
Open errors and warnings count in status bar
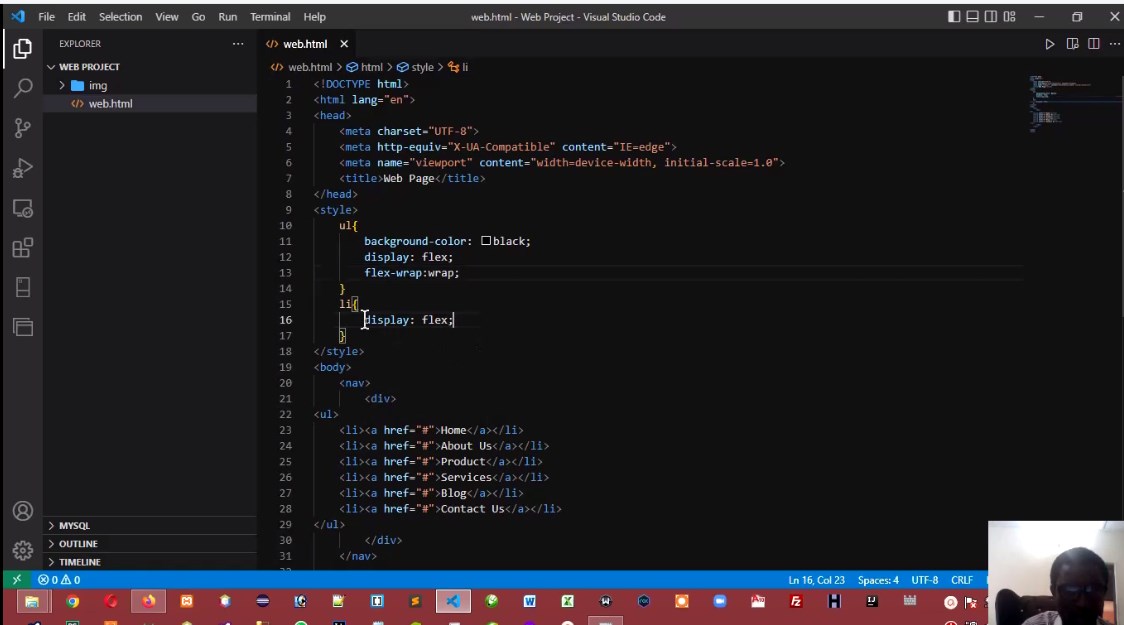click(59, 579)
